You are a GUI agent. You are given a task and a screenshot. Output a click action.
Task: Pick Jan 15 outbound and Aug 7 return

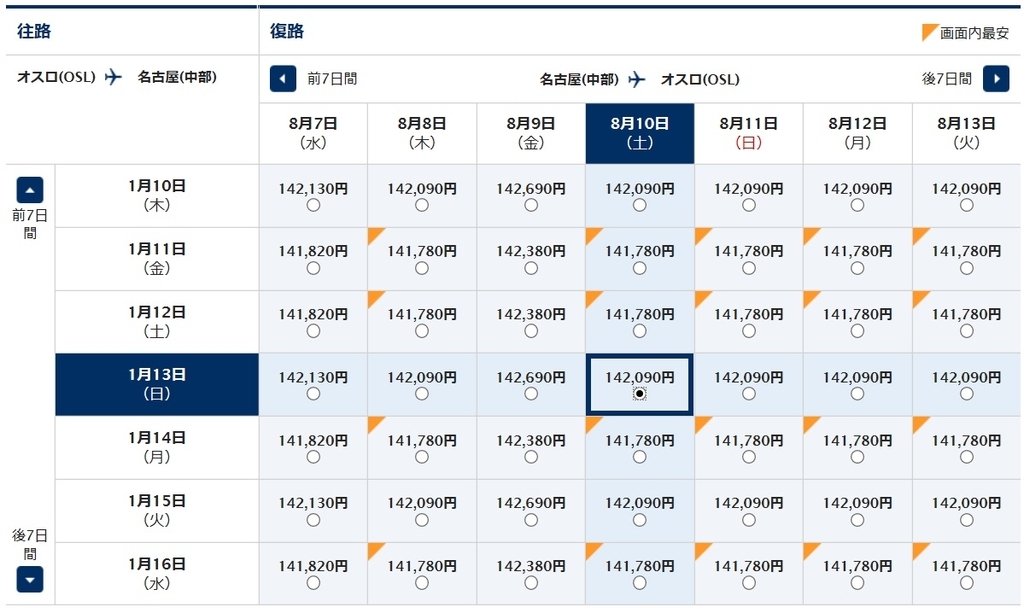[x=313, y=520]
